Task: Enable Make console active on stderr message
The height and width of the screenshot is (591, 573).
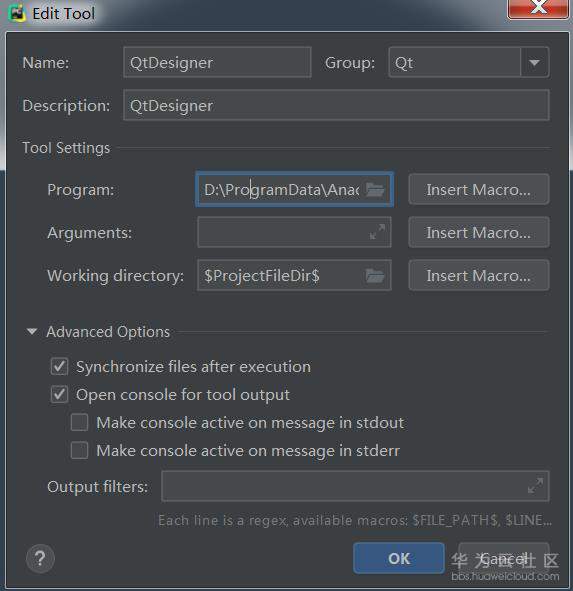Action: [80, 450]
